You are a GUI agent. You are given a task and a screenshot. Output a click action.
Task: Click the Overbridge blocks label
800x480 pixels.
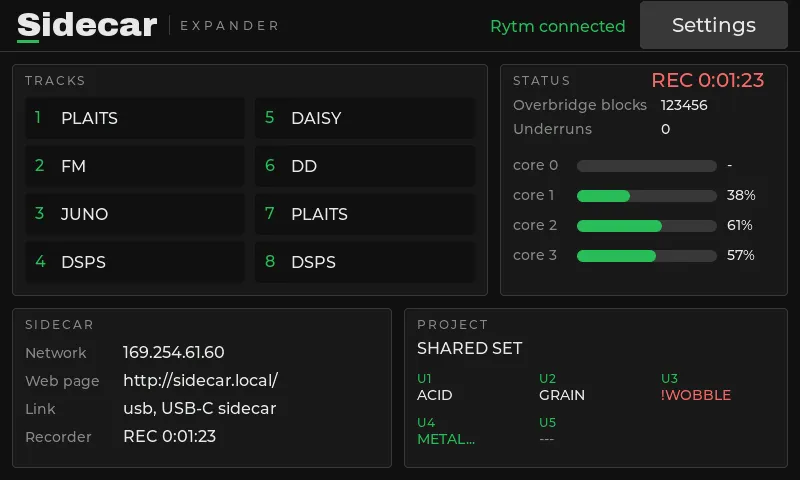point(580,105)
